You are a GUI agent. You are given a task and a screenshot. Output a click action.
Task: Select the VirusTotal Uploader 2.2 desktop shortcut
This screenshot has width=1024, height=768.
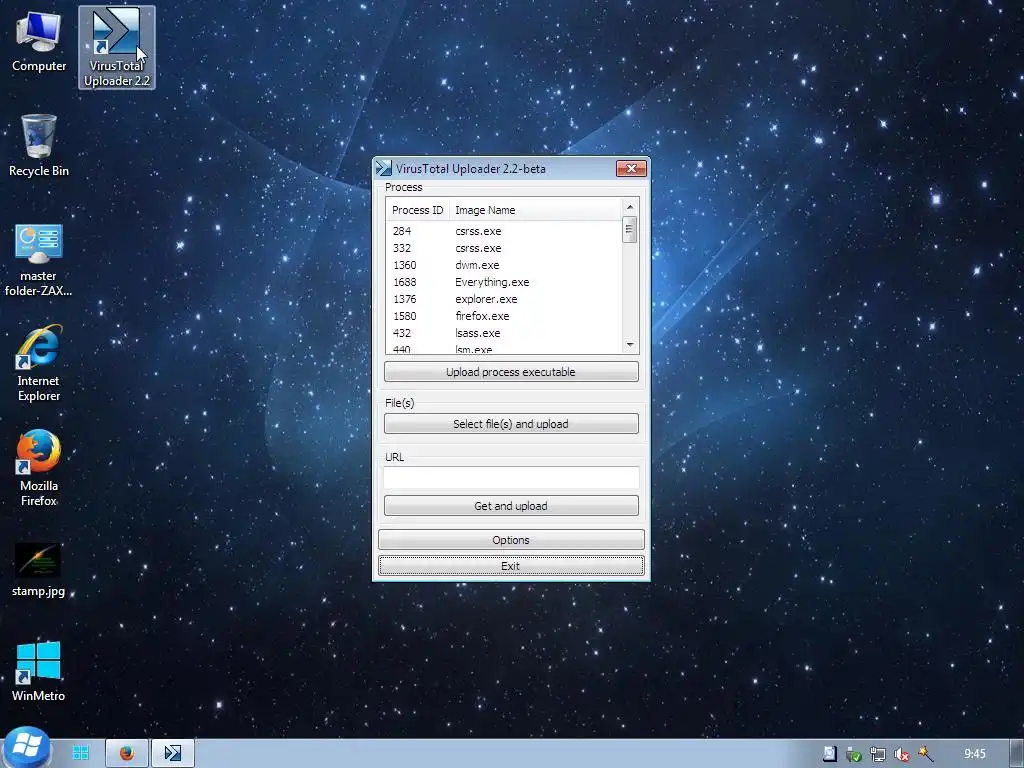click(117, 48)
